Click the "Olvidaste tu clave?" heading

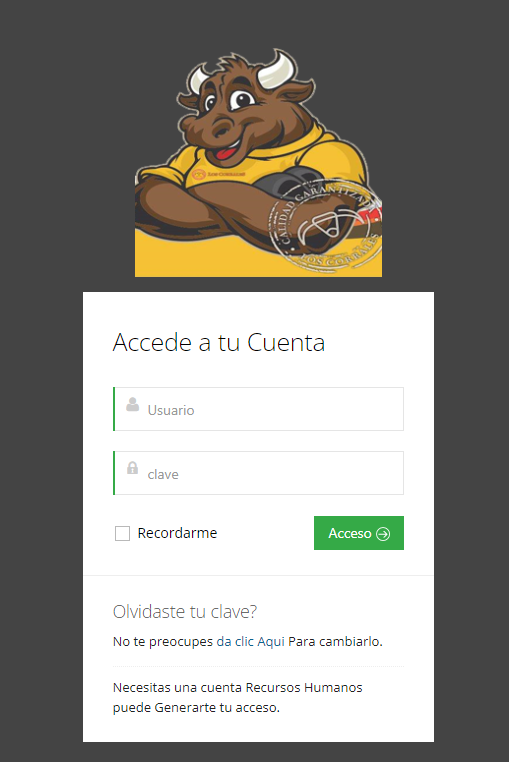(x=185, y=611)
